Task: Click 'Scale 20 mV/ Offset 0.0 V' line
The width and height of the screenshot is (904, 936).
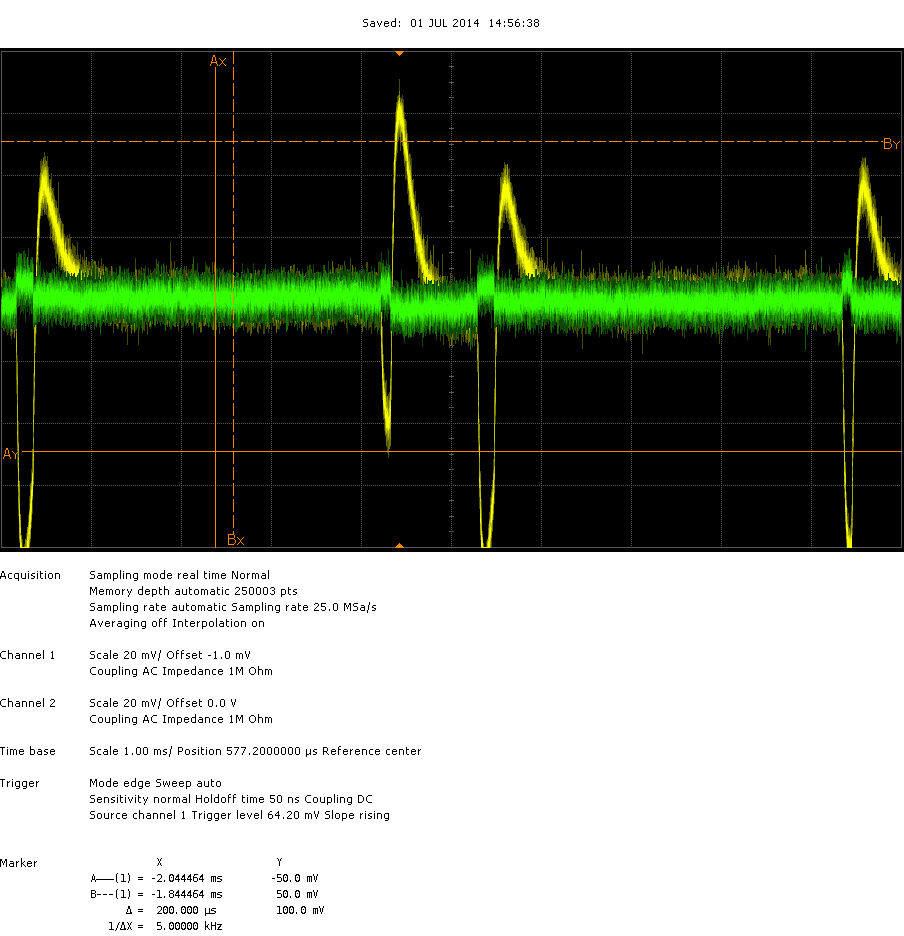Action: (x=163, y=703)
